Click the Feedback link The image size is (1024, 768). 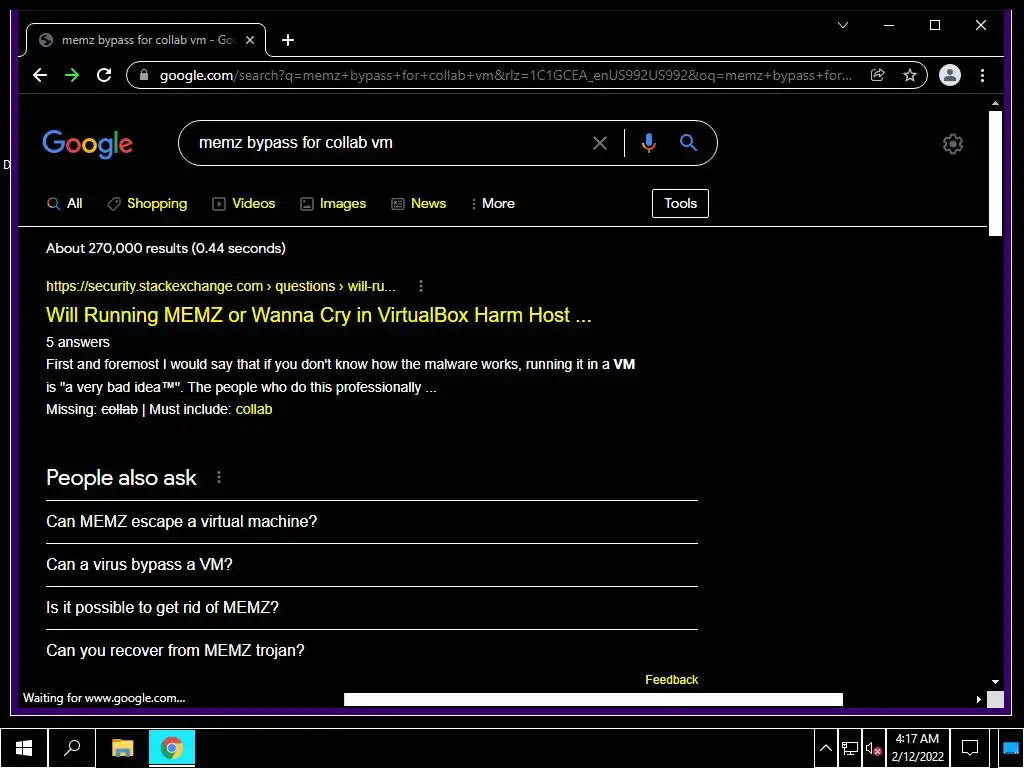(671, 680)
